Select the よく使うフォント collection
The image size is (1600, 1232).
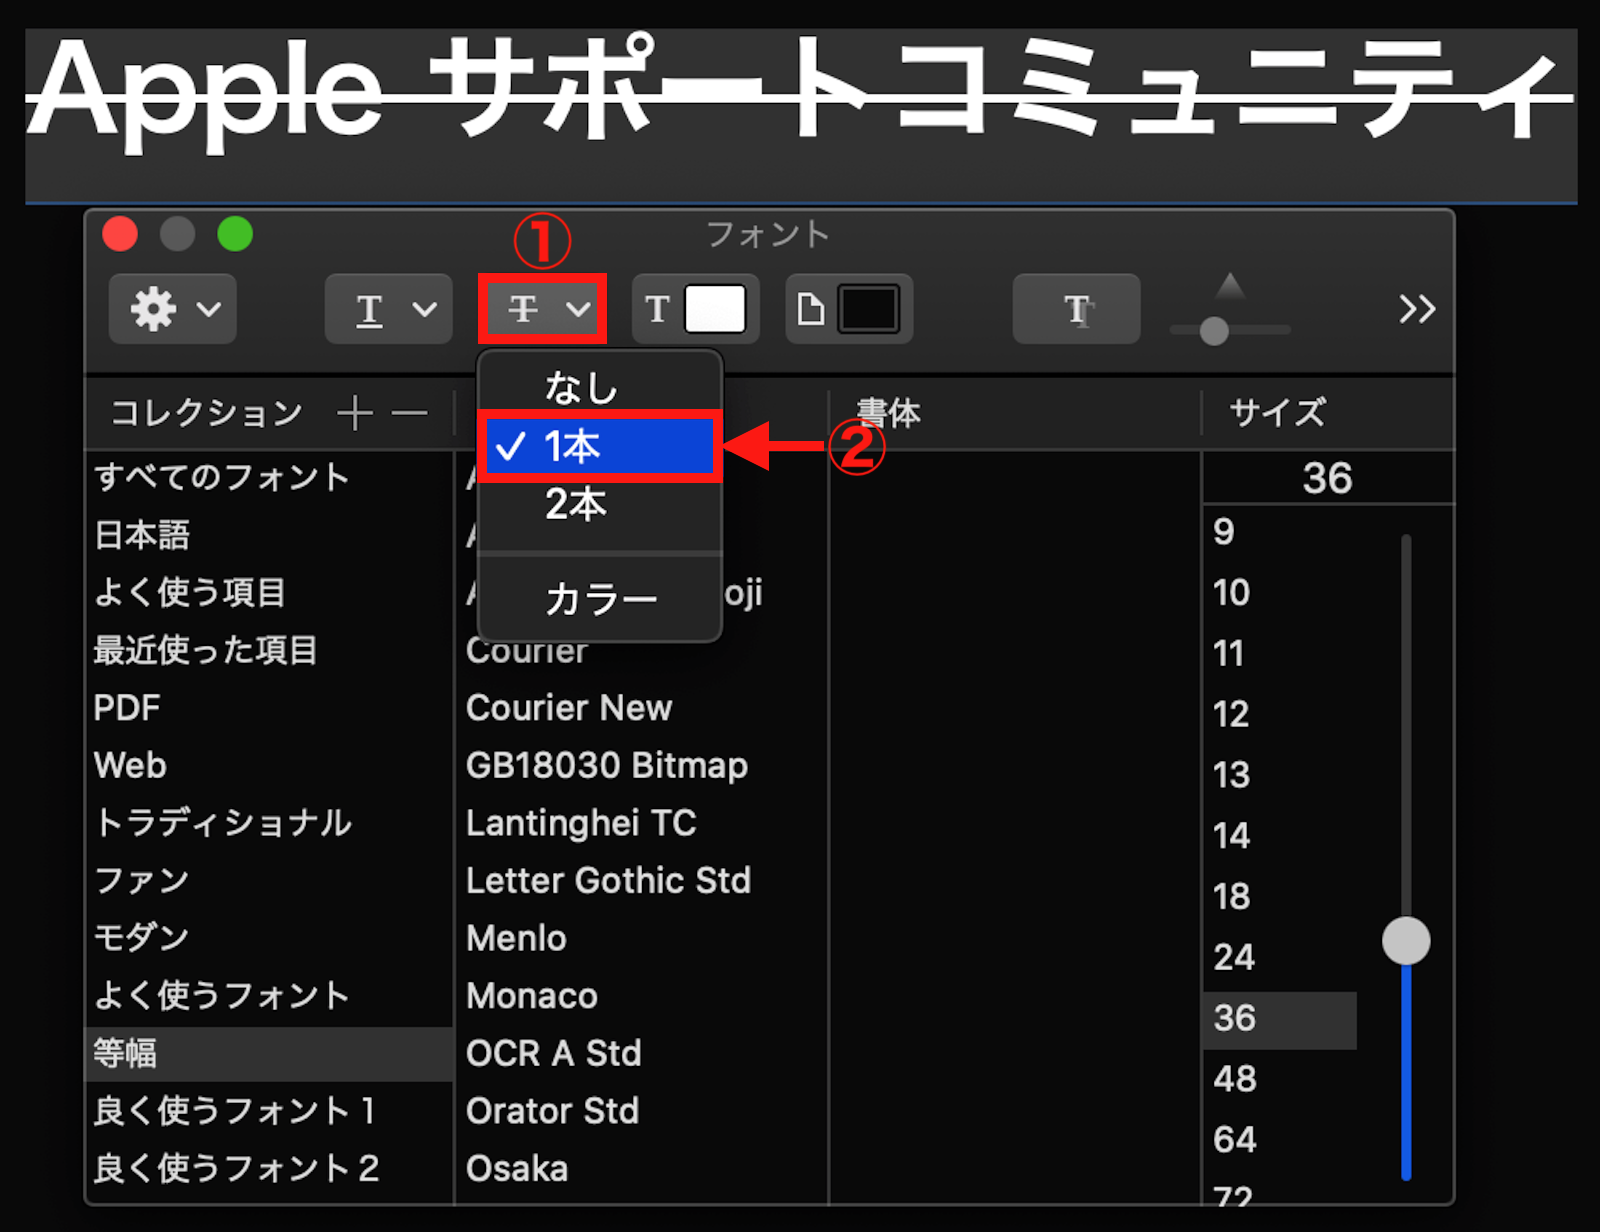270,995
